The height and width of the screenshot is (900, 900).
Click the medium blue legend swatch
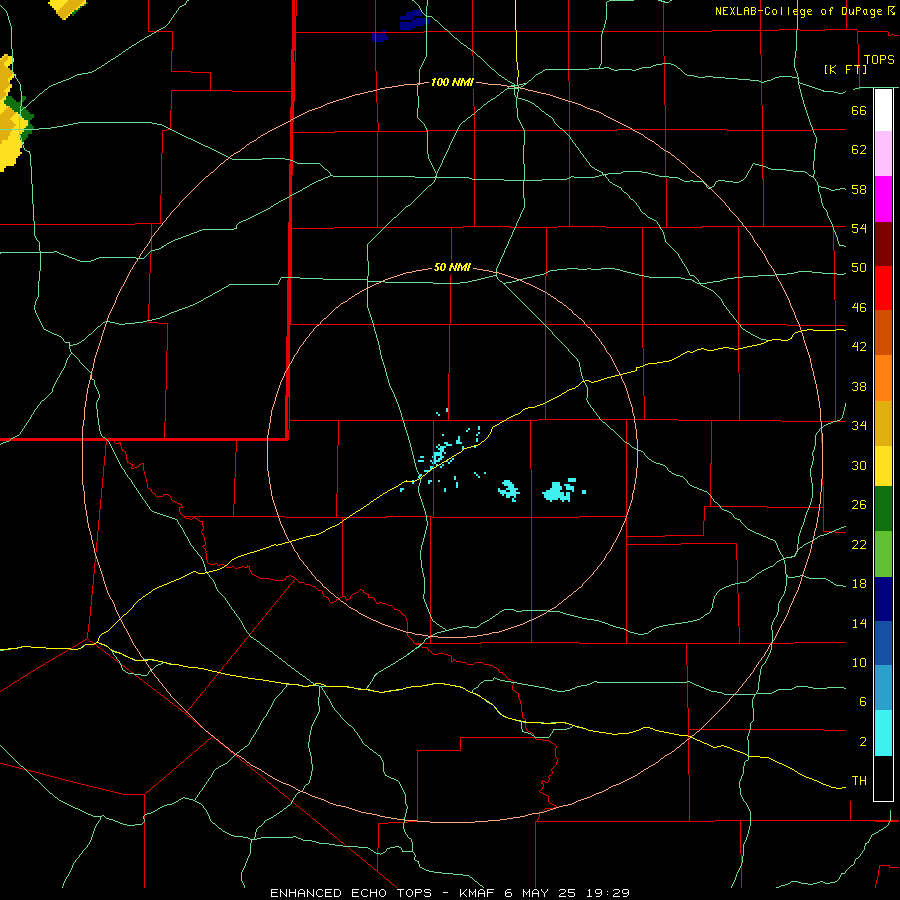point(883,643)
